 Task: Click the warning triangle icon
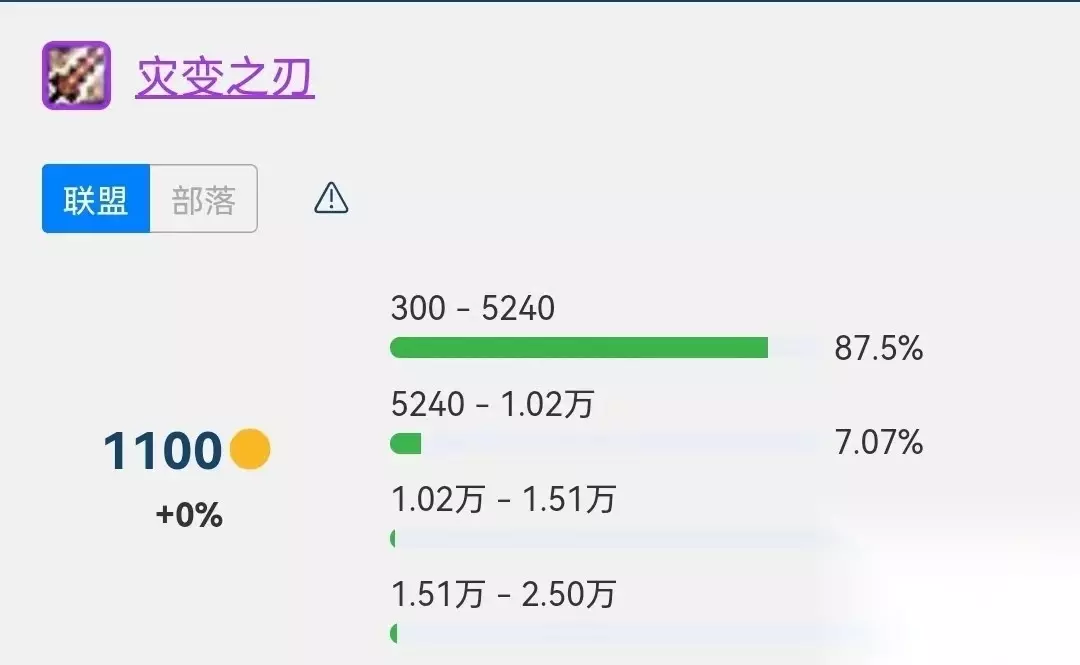[331, 199]
